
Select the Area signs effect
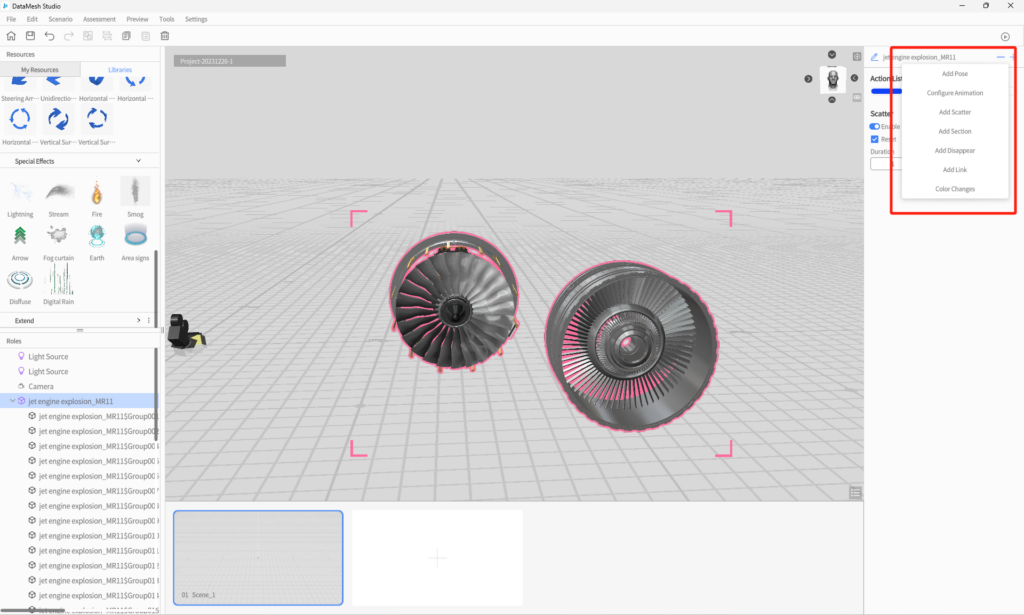tap(135, 242)
